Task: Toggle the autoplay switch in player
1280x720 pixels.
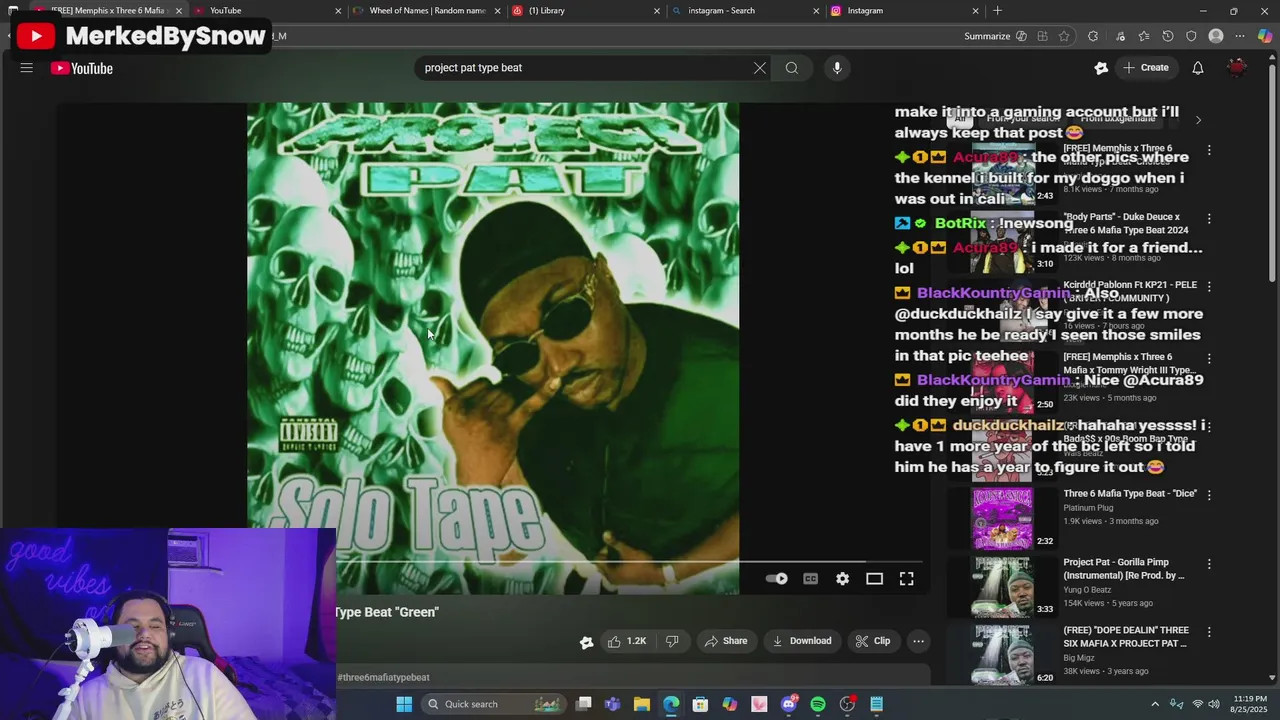Action: click(x=777, y=579)
